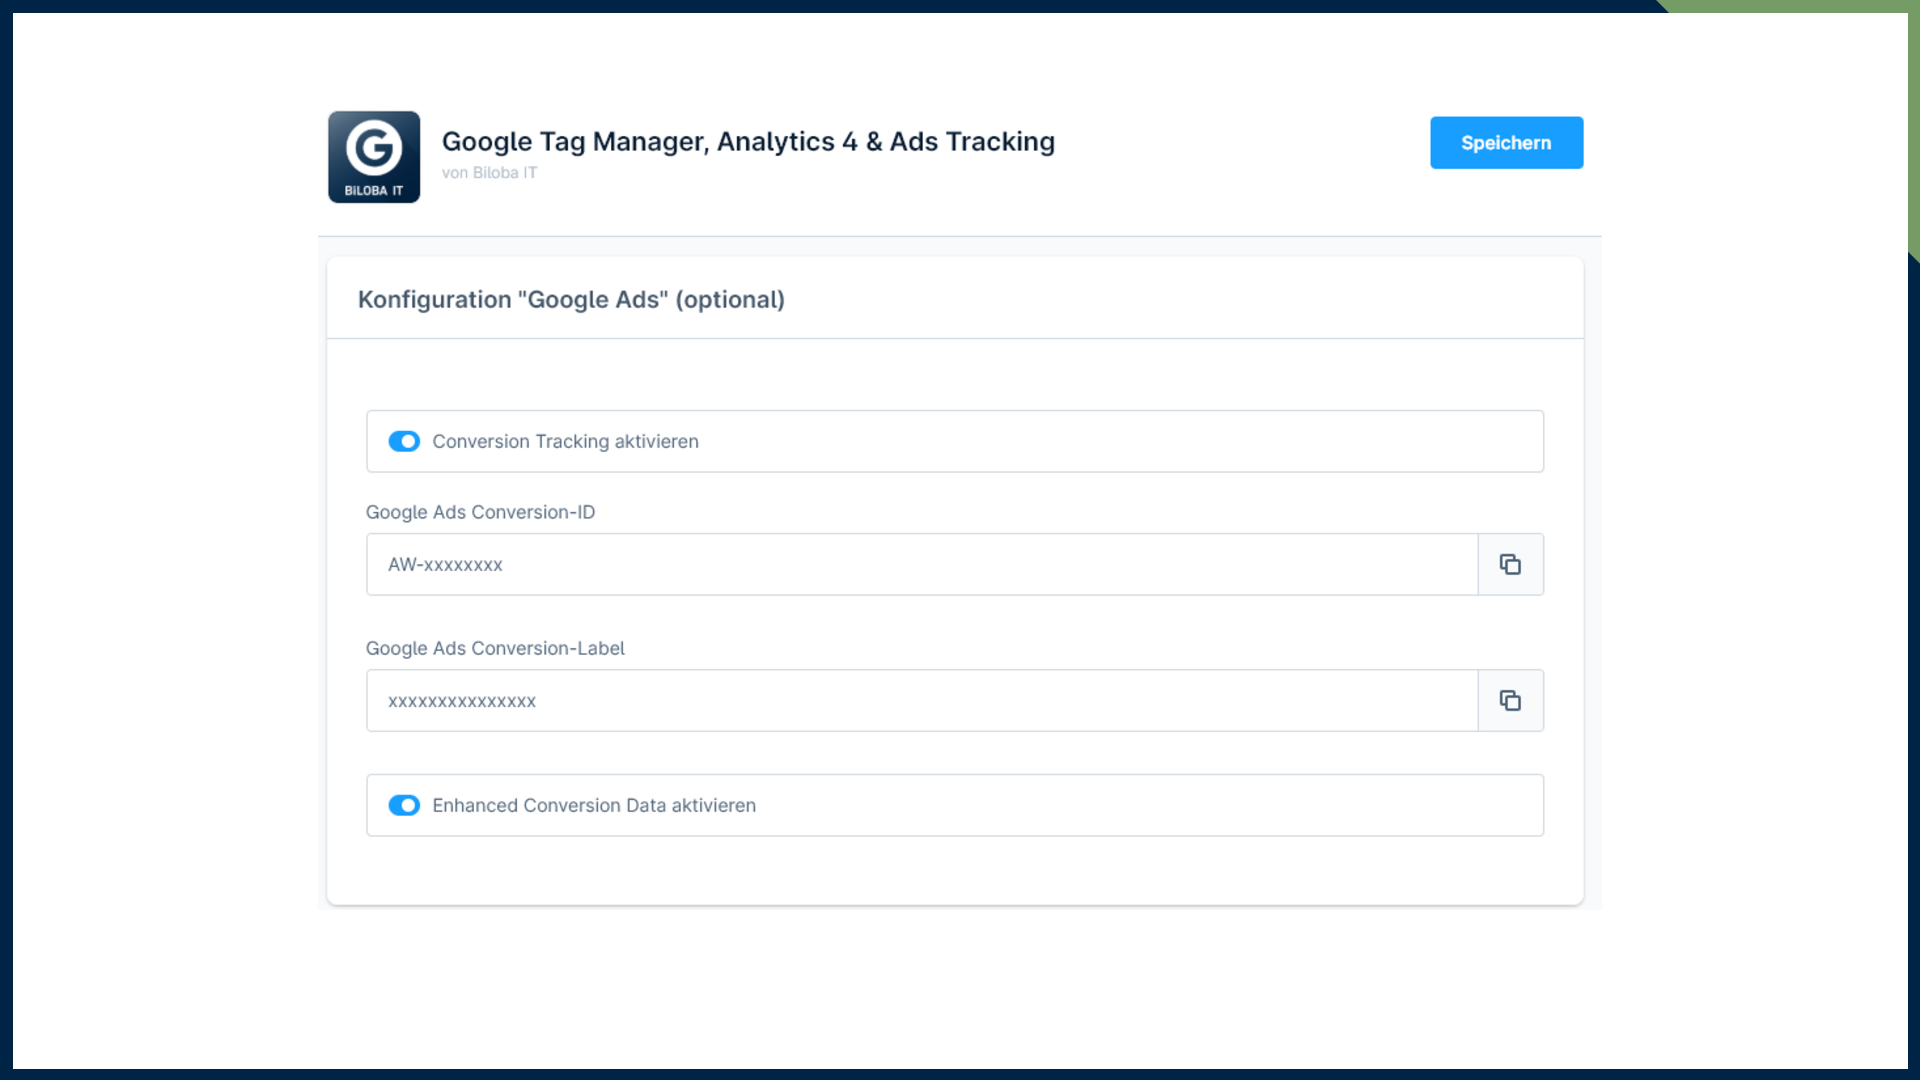
Task: Focus the Conversion-Label input field
Action: coord(922,700)
